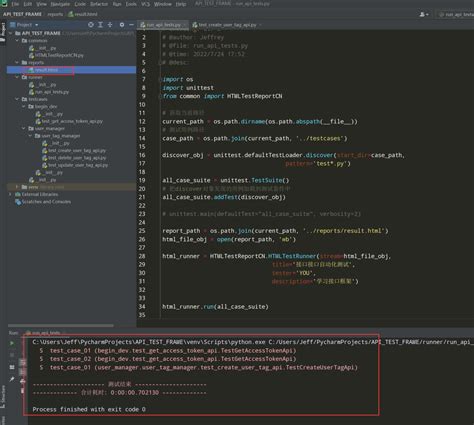Expand the External Libraries node
This screenshot has height=425, width=474.
(x=10, y=194)
